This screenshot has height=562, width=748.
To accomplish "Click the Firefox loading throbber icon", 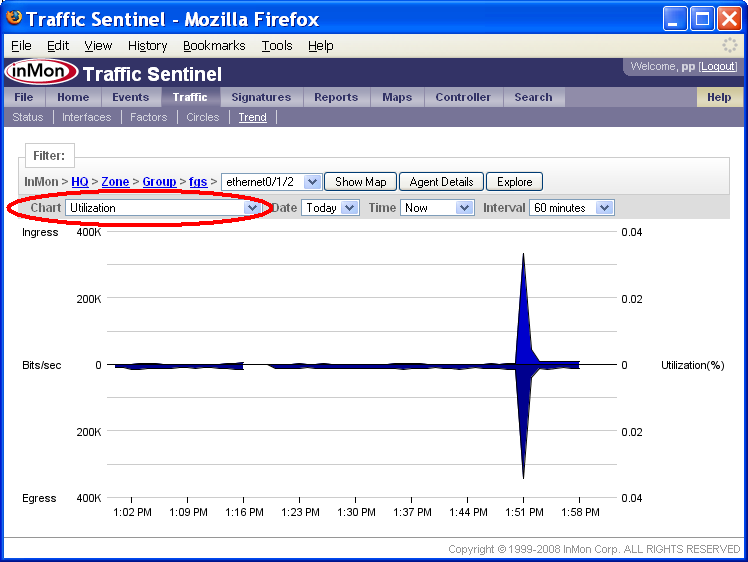I will 730,46.
